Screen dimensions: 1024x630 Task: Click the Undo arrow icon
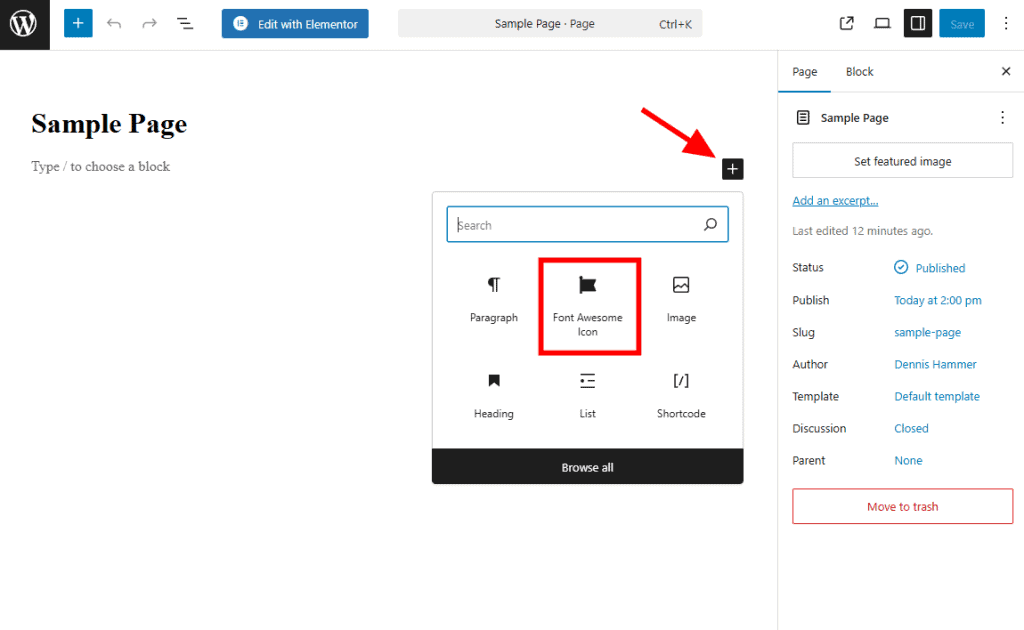coord(114,24)
